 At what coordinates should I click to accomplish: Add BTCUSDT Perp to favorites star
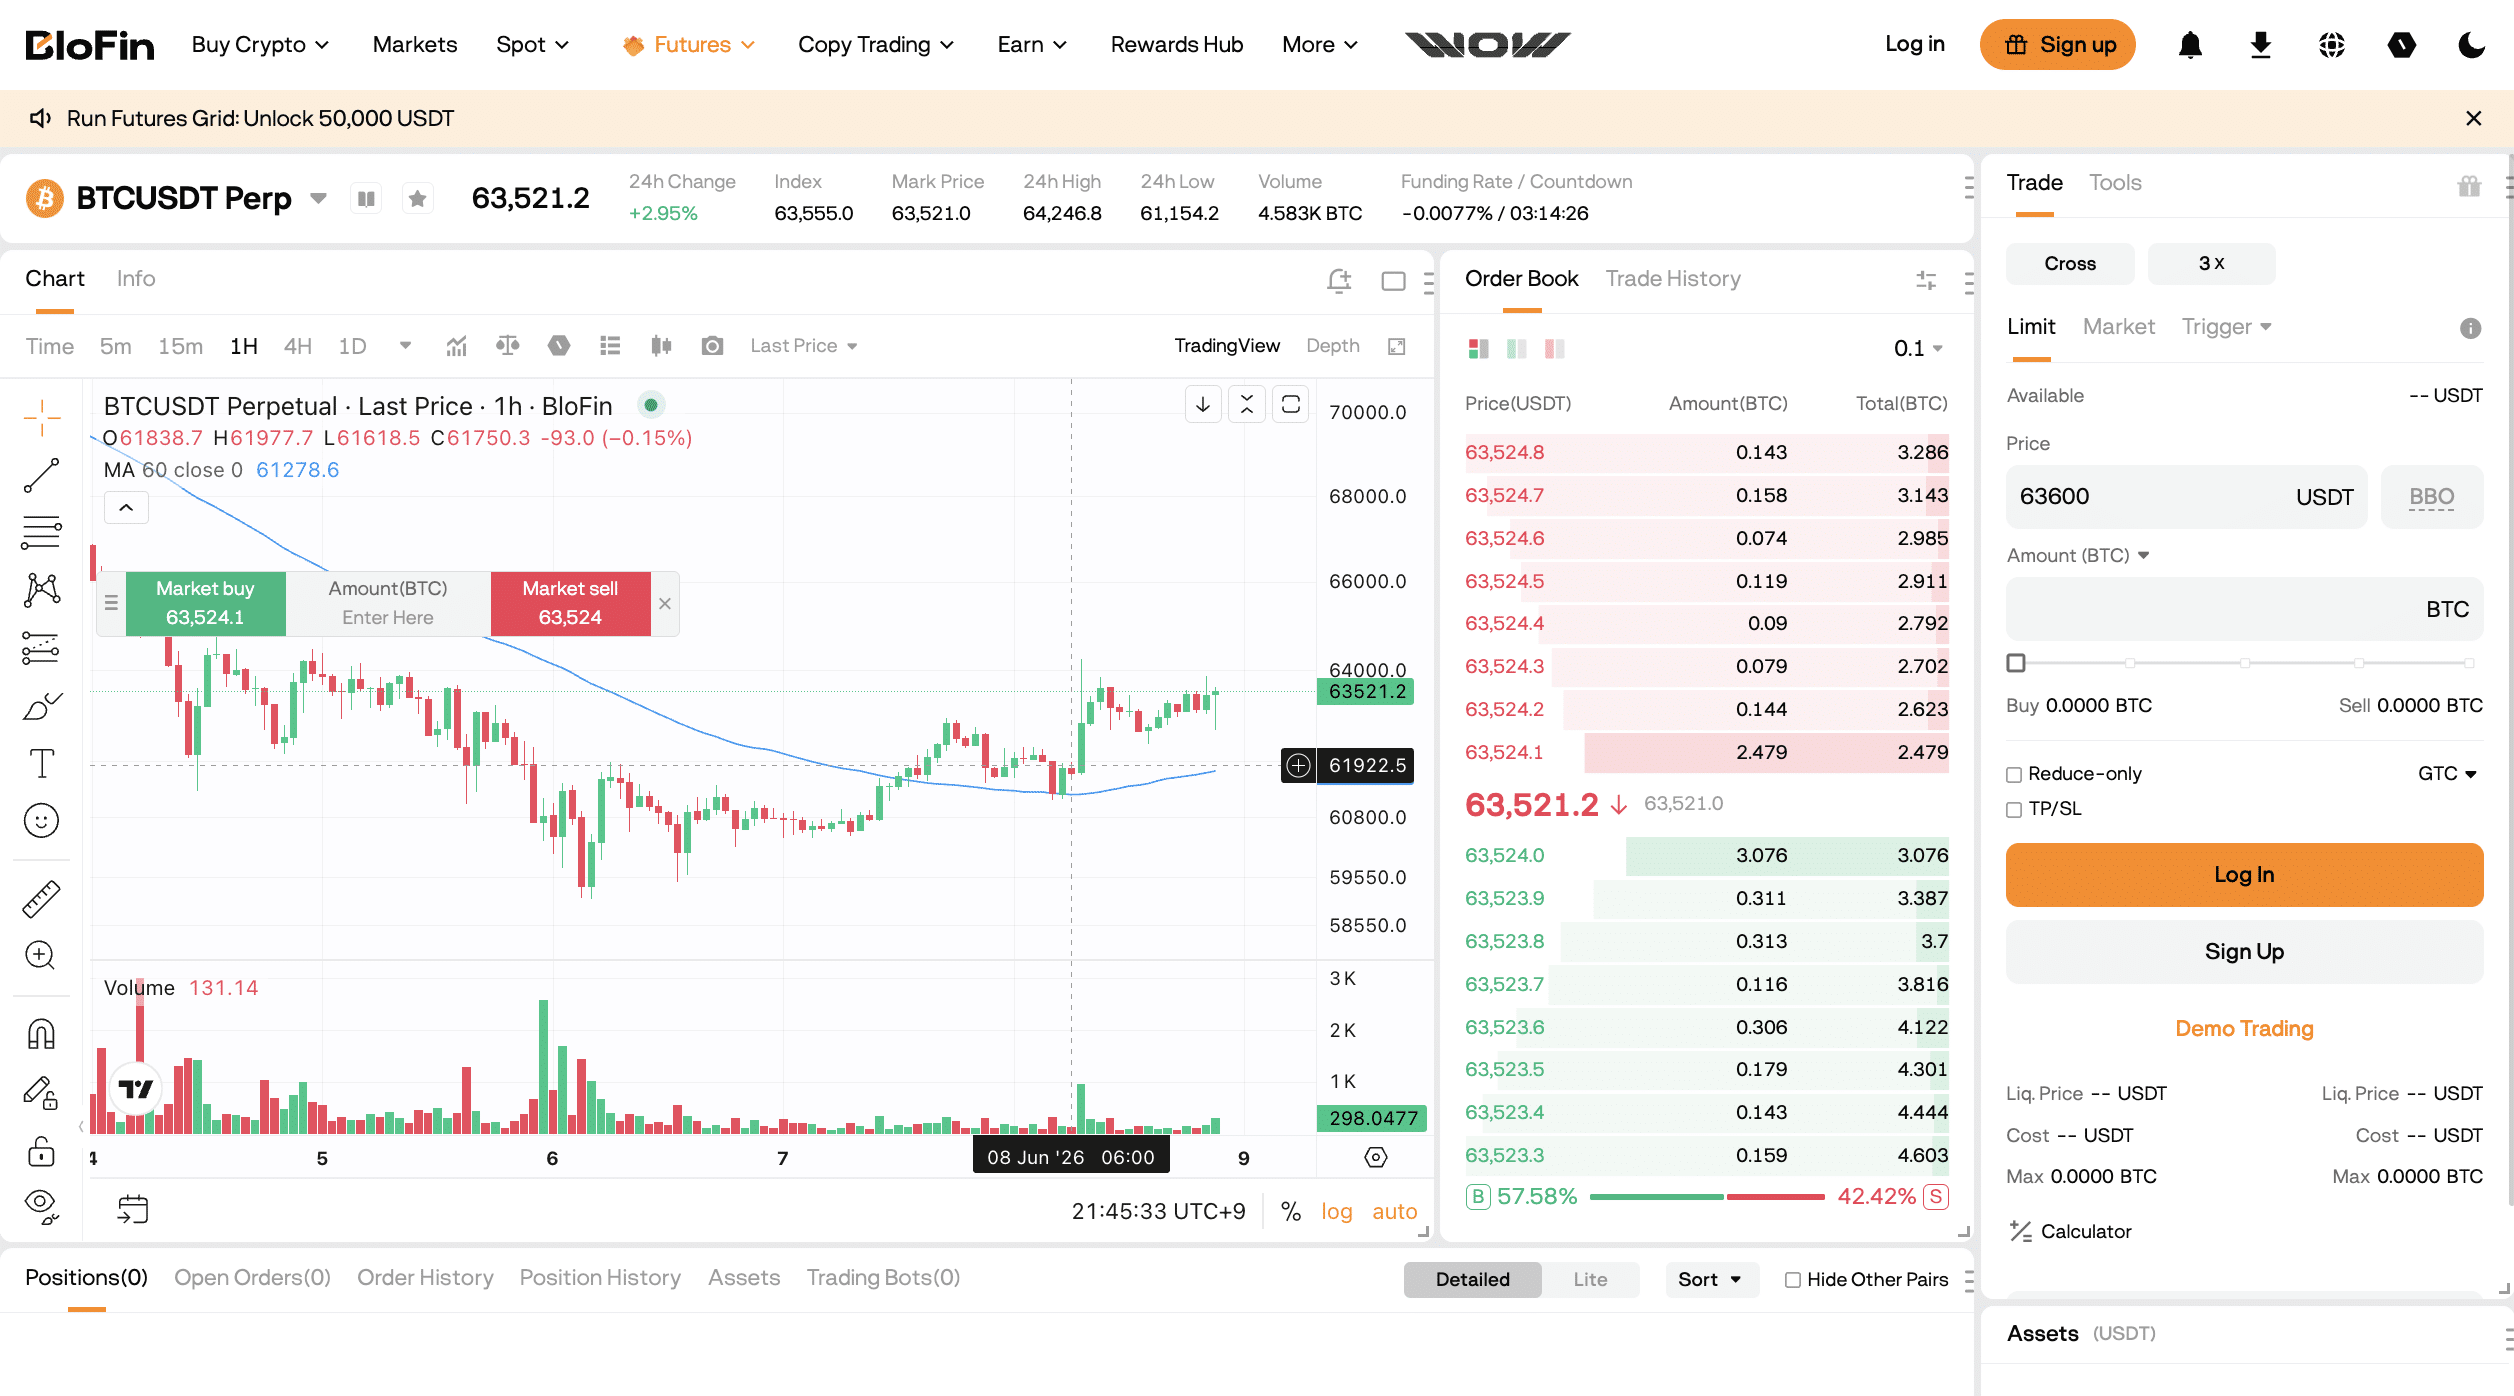click(x=418, y=198)
